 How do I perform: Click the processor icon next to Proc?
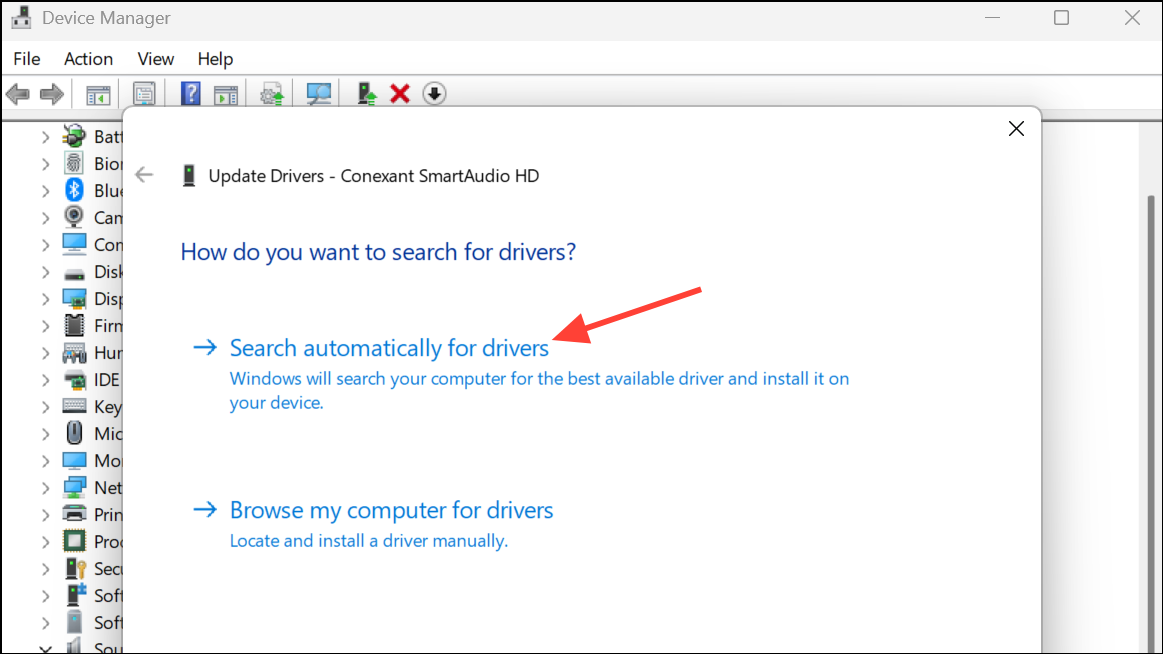[x=74, y=541]
